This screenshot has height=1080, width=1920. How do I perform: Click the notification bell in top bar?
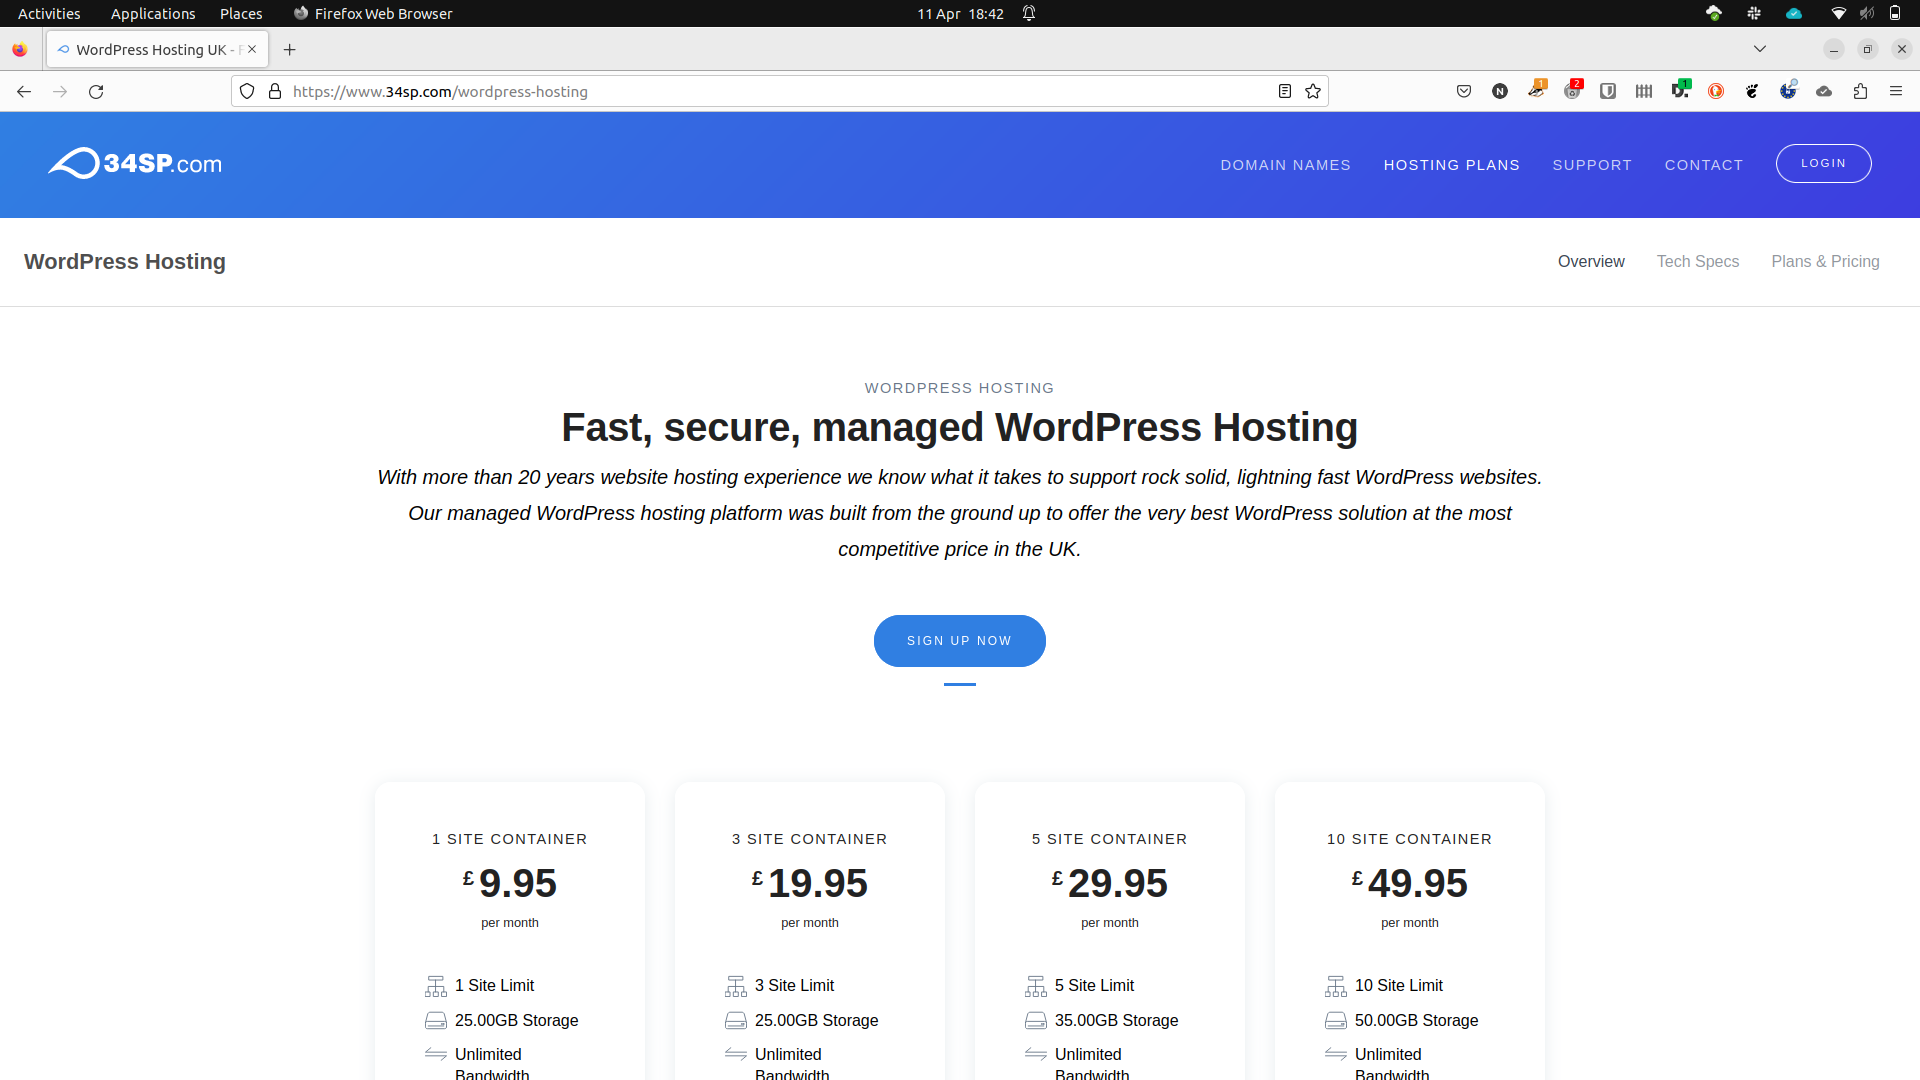point(1028,13)
